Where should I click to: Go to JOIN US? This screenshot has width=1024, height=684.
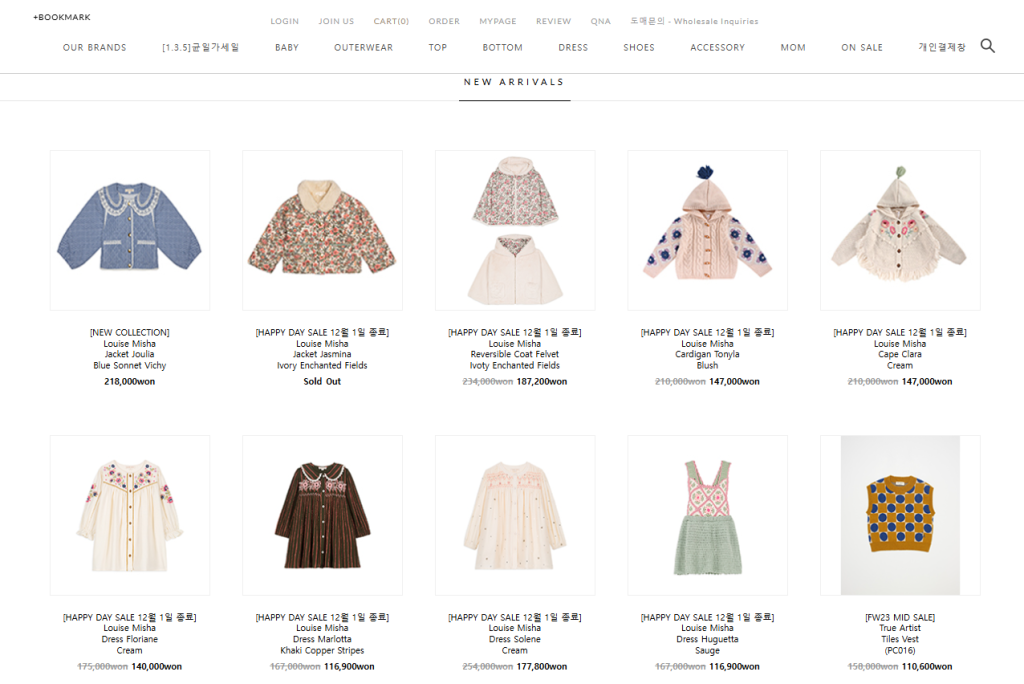[x=336, y=21]
